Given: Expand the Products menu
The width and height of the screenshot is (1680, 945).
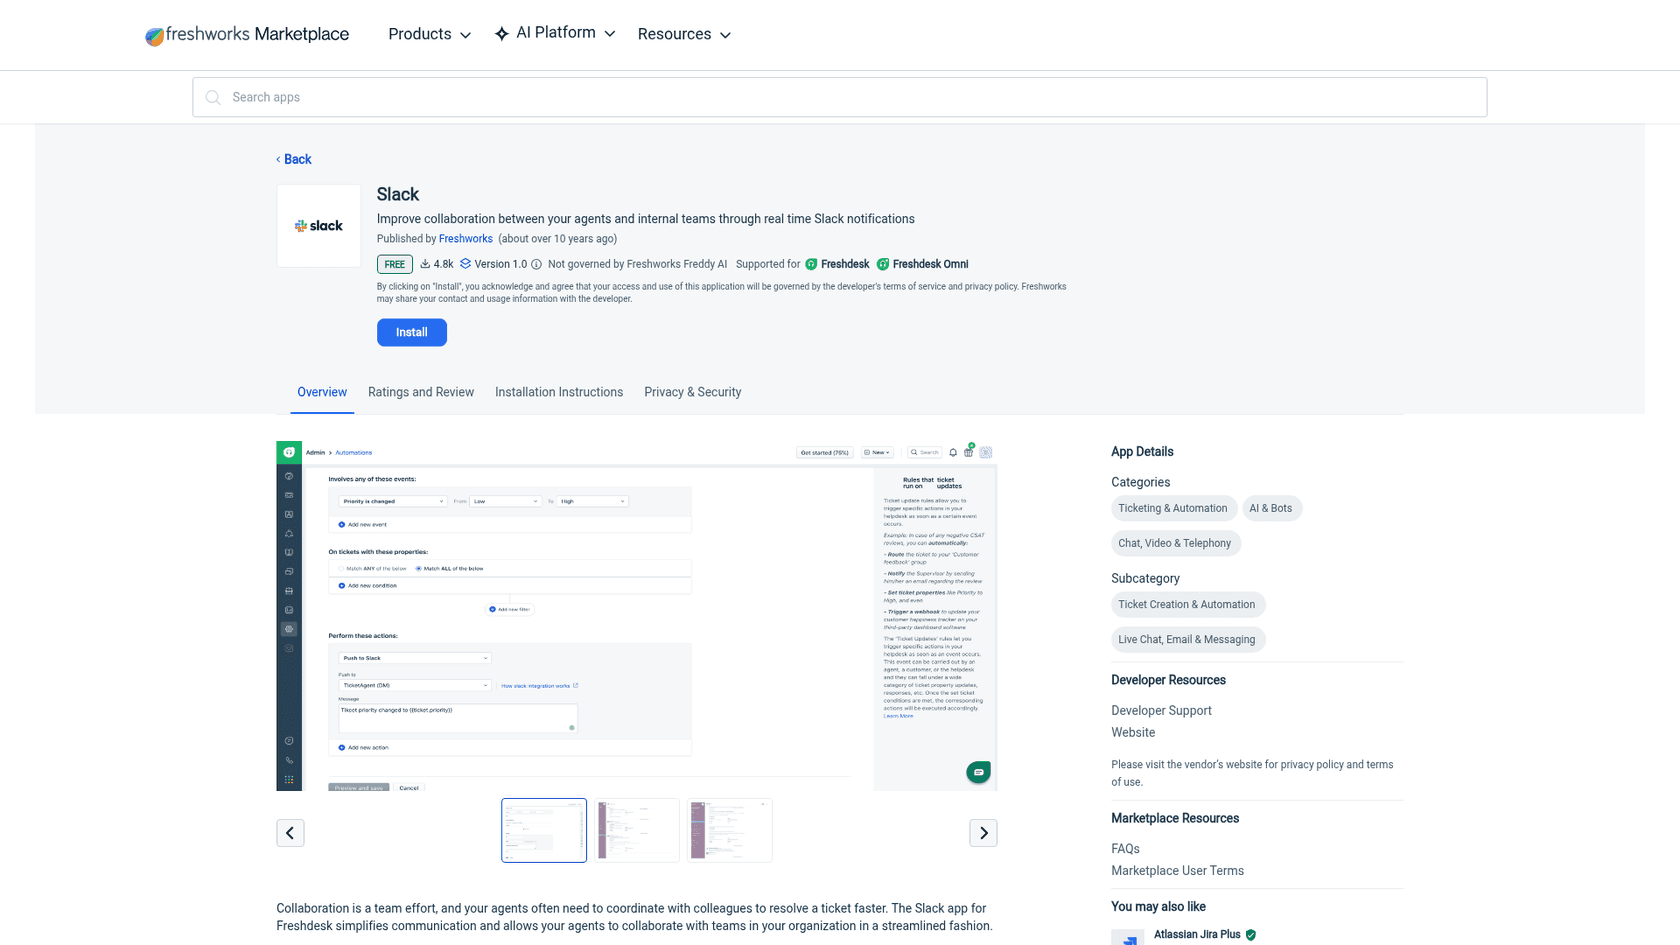Looking at the screenshot, I should [429, 34].
